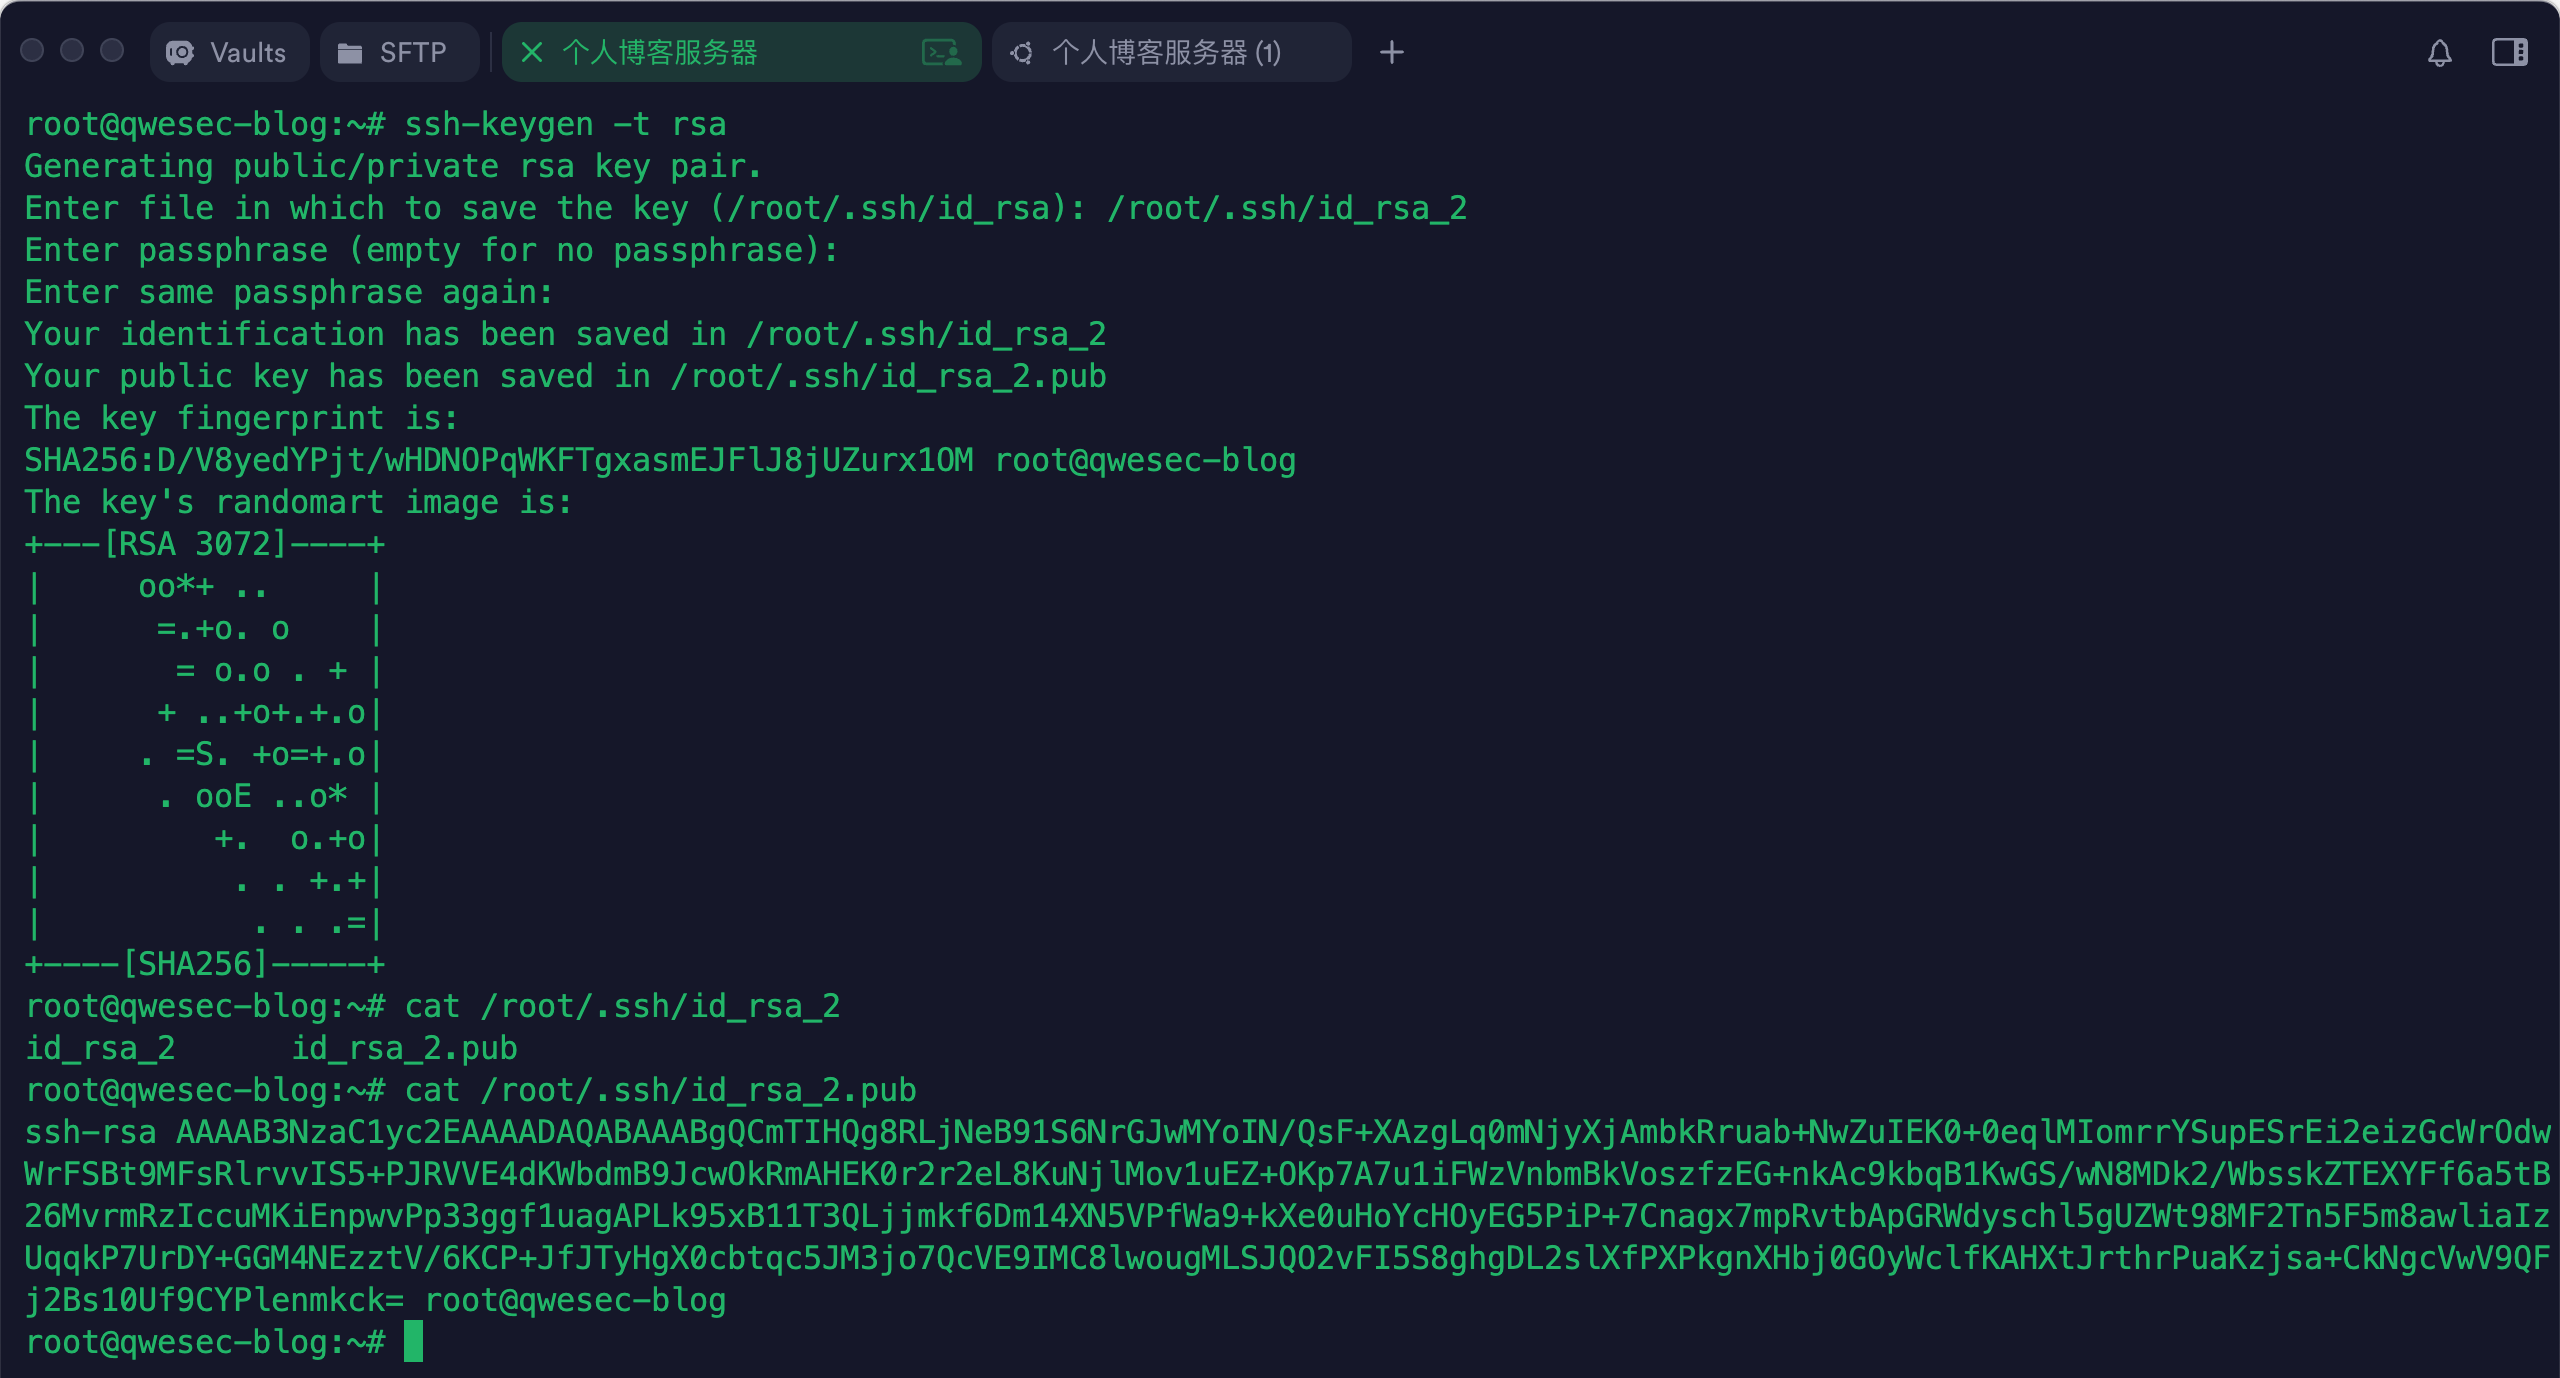Open the notifications bell
The width and height of the screenshot is (2560, 1378).
tap(2439, 52)
